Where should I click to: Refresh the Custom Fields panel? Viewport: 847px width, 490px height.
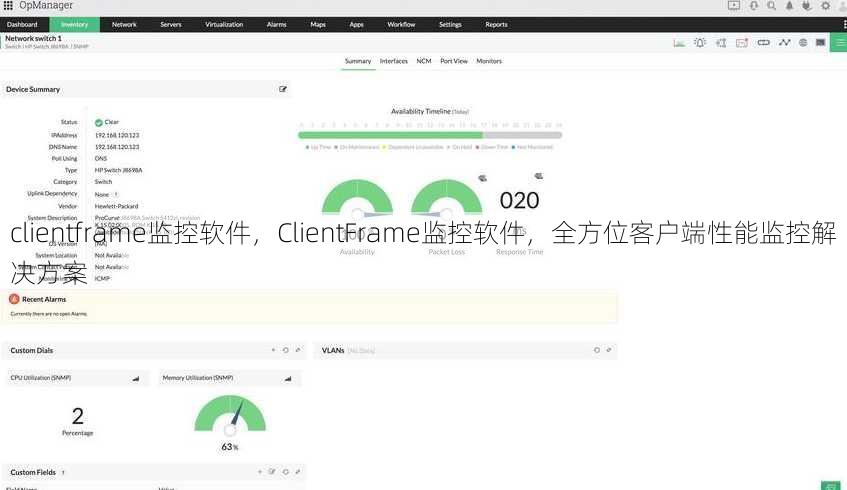pyautogui.click(x=285, y=472)
